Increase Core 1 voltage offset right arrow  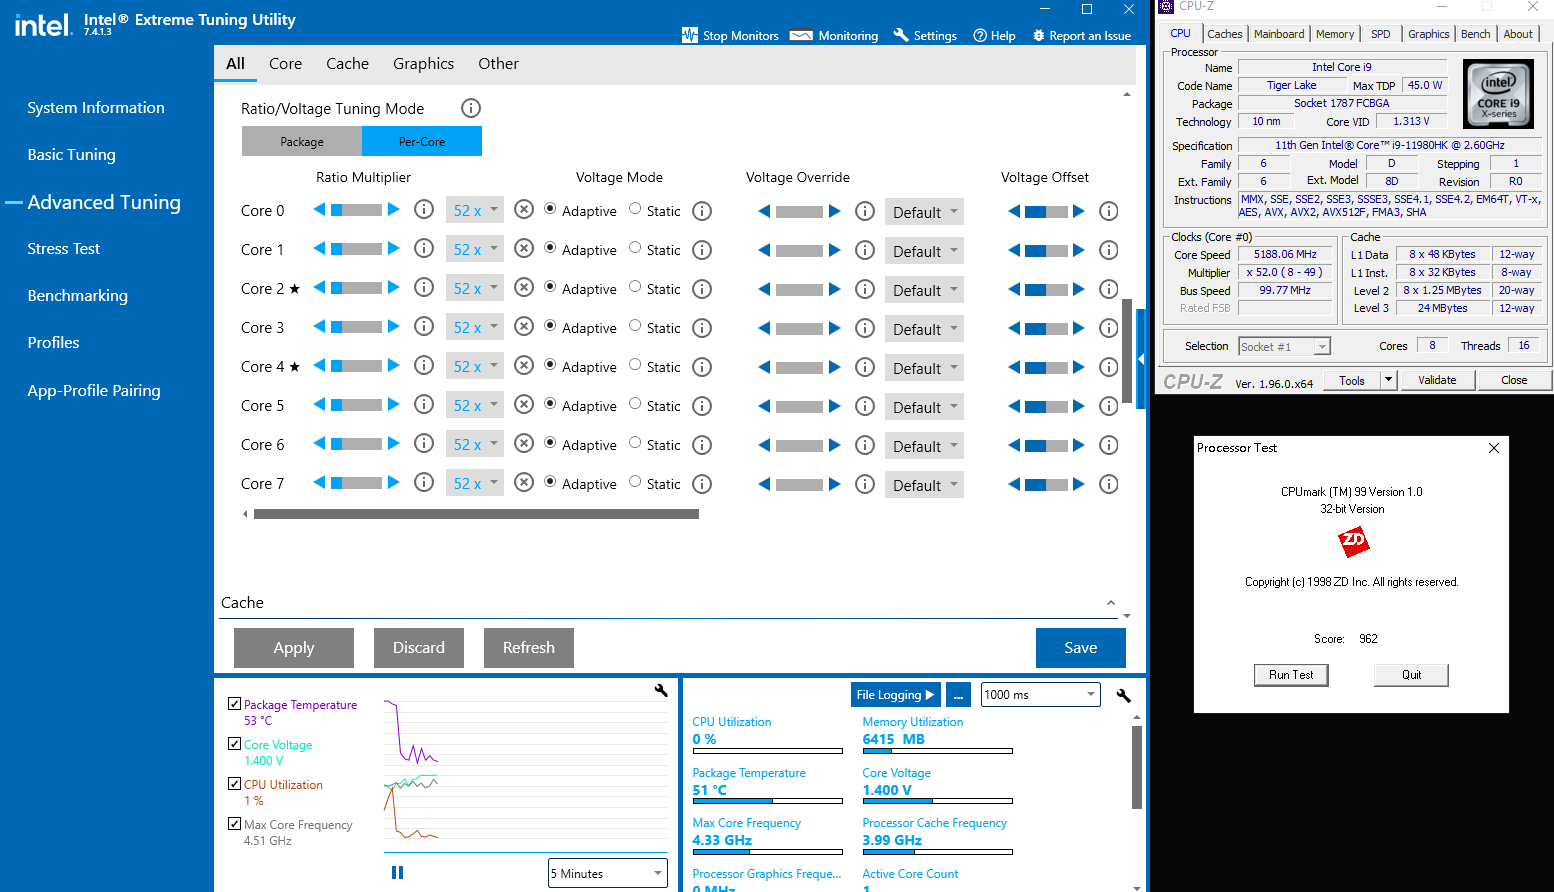click(x=1079, y=250)
